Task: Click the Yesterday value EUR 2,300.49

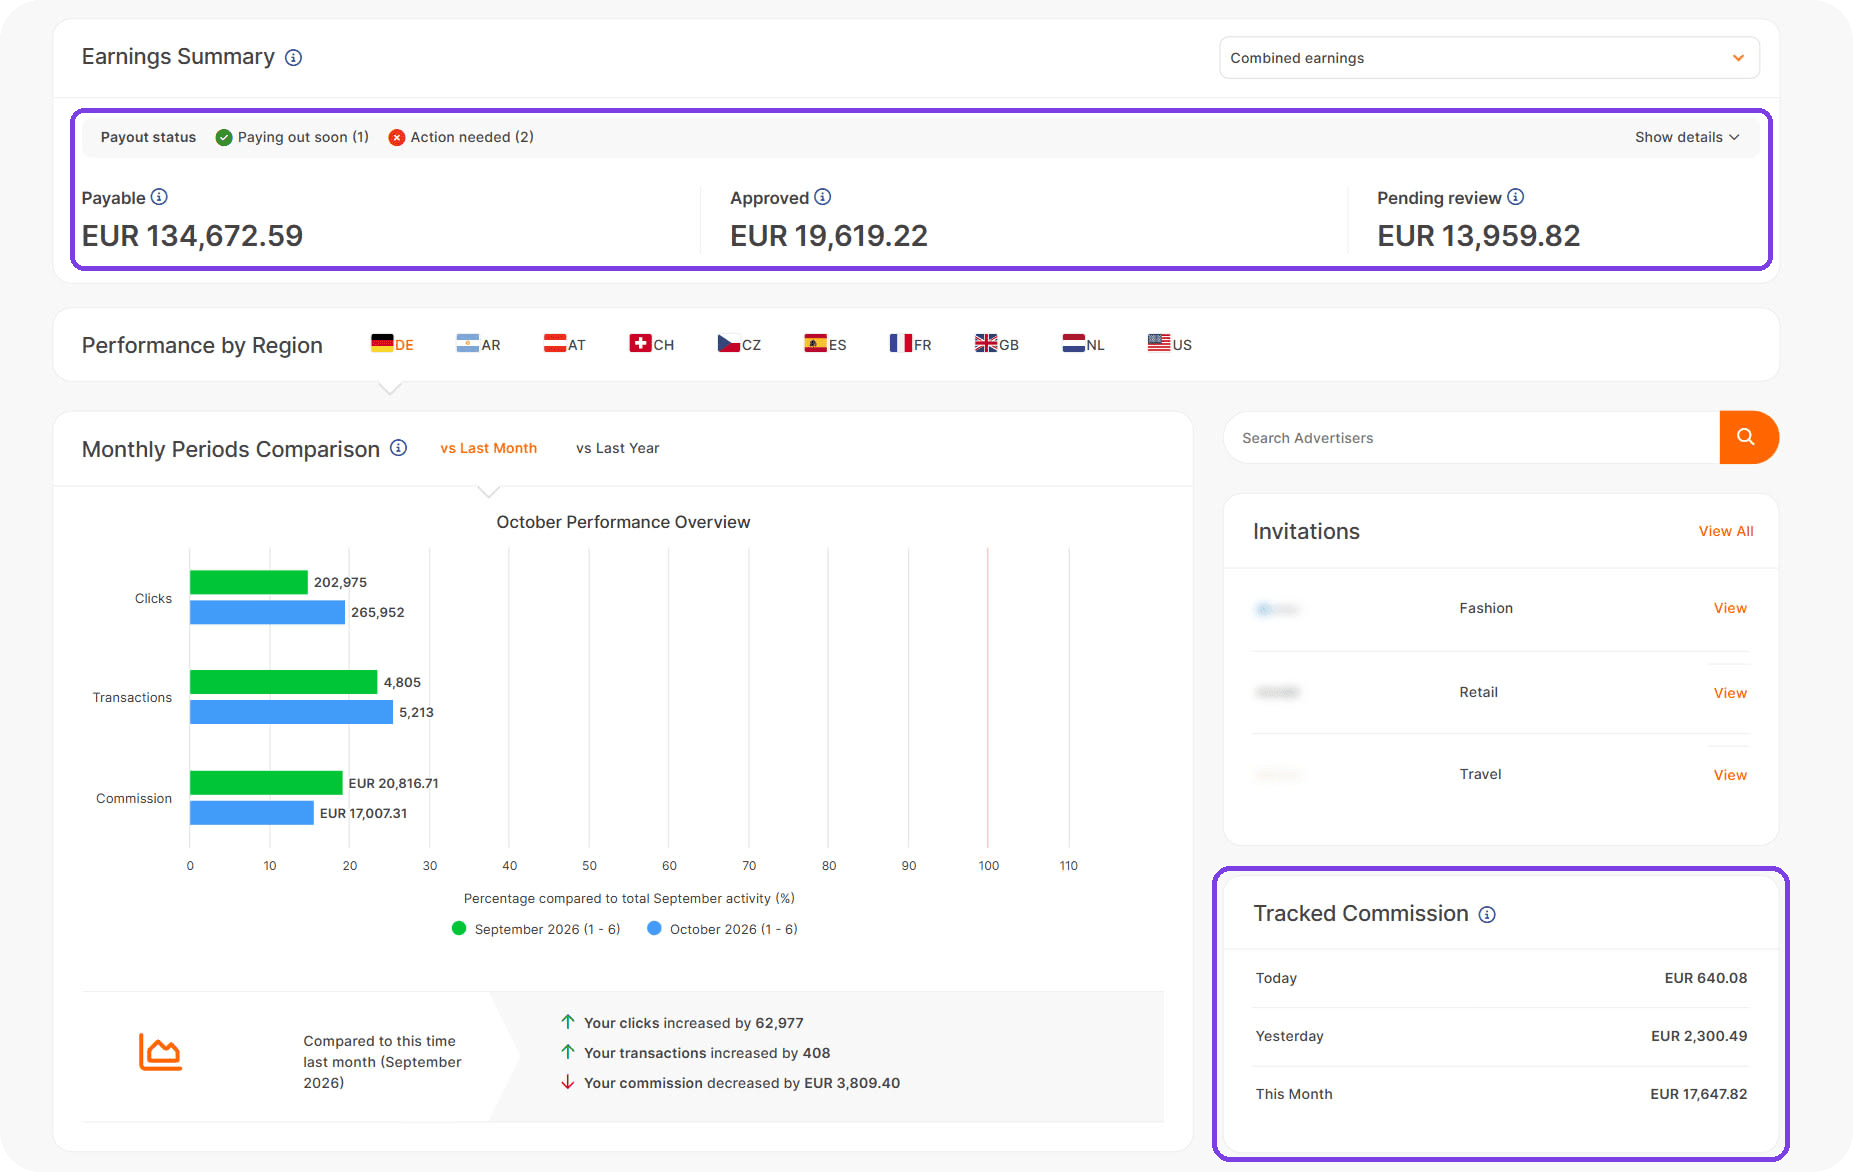Action: coord(1699,1036)
